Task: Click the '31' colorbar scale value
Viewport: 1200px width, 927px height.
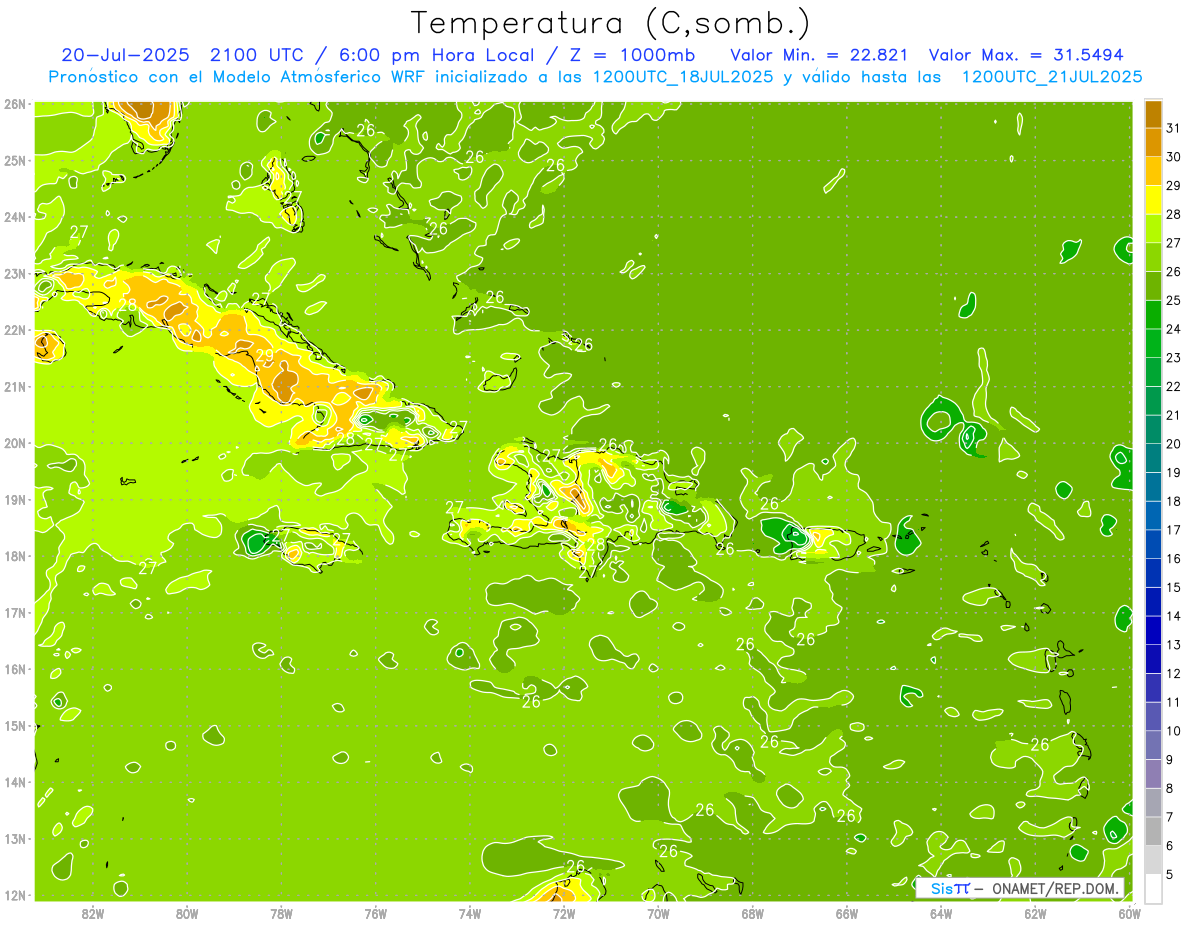Action: [1174, 129]
